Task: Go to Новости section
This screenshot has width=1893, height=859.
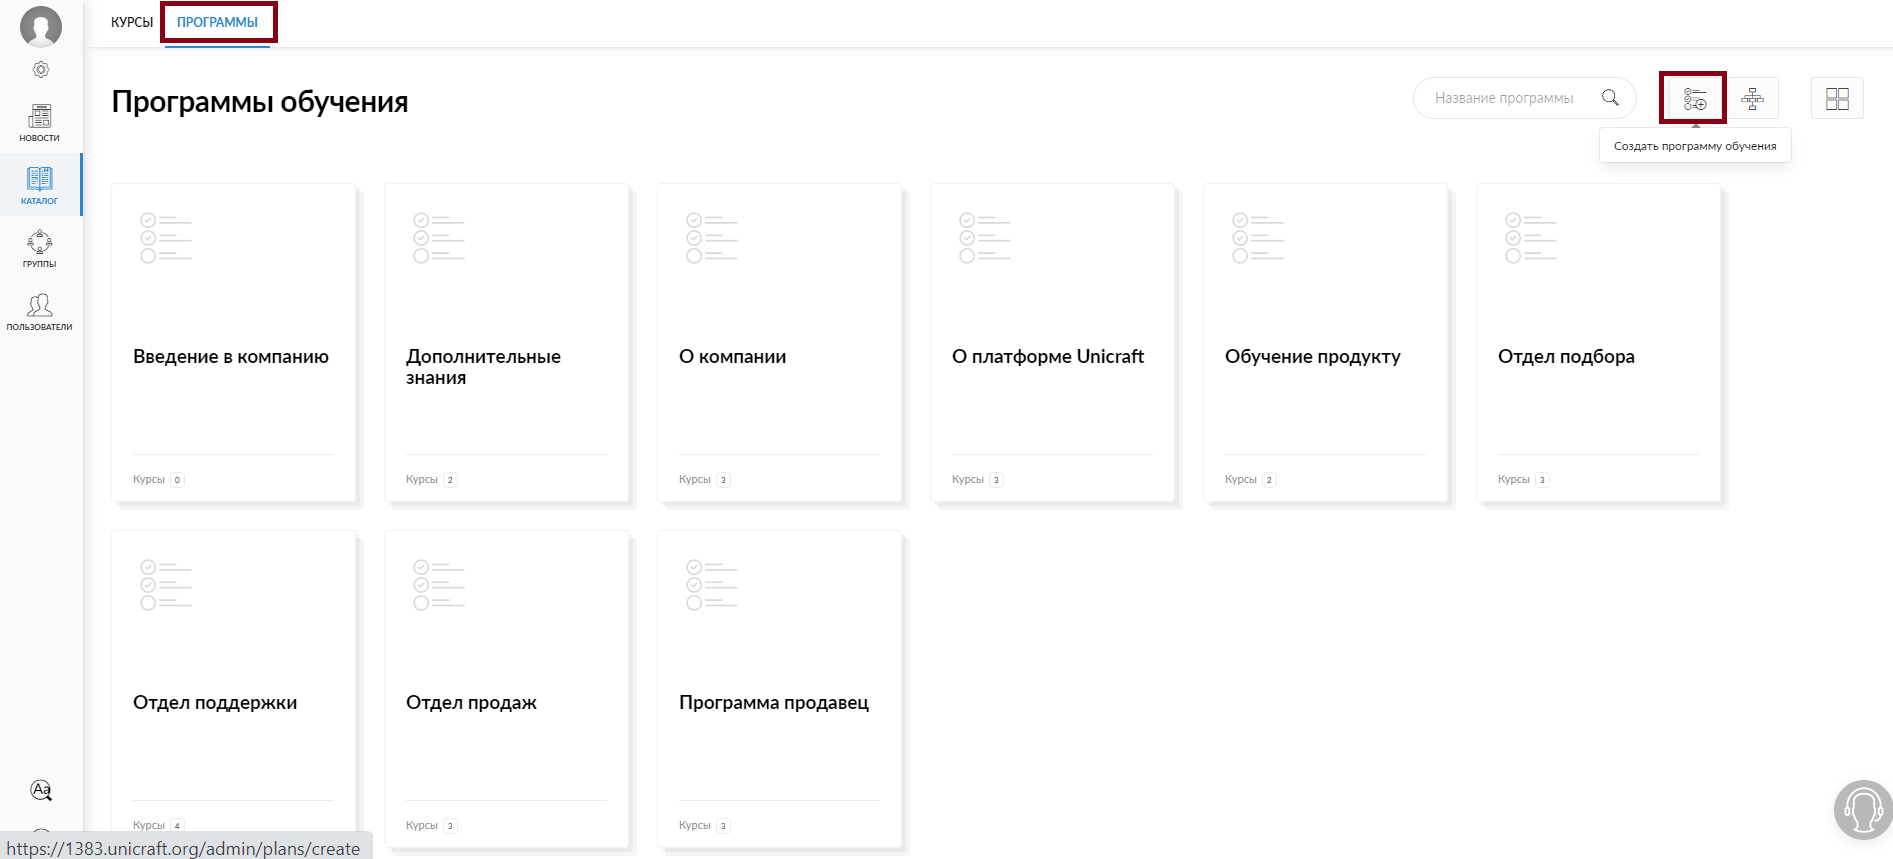Action: [x=40, y=123]
